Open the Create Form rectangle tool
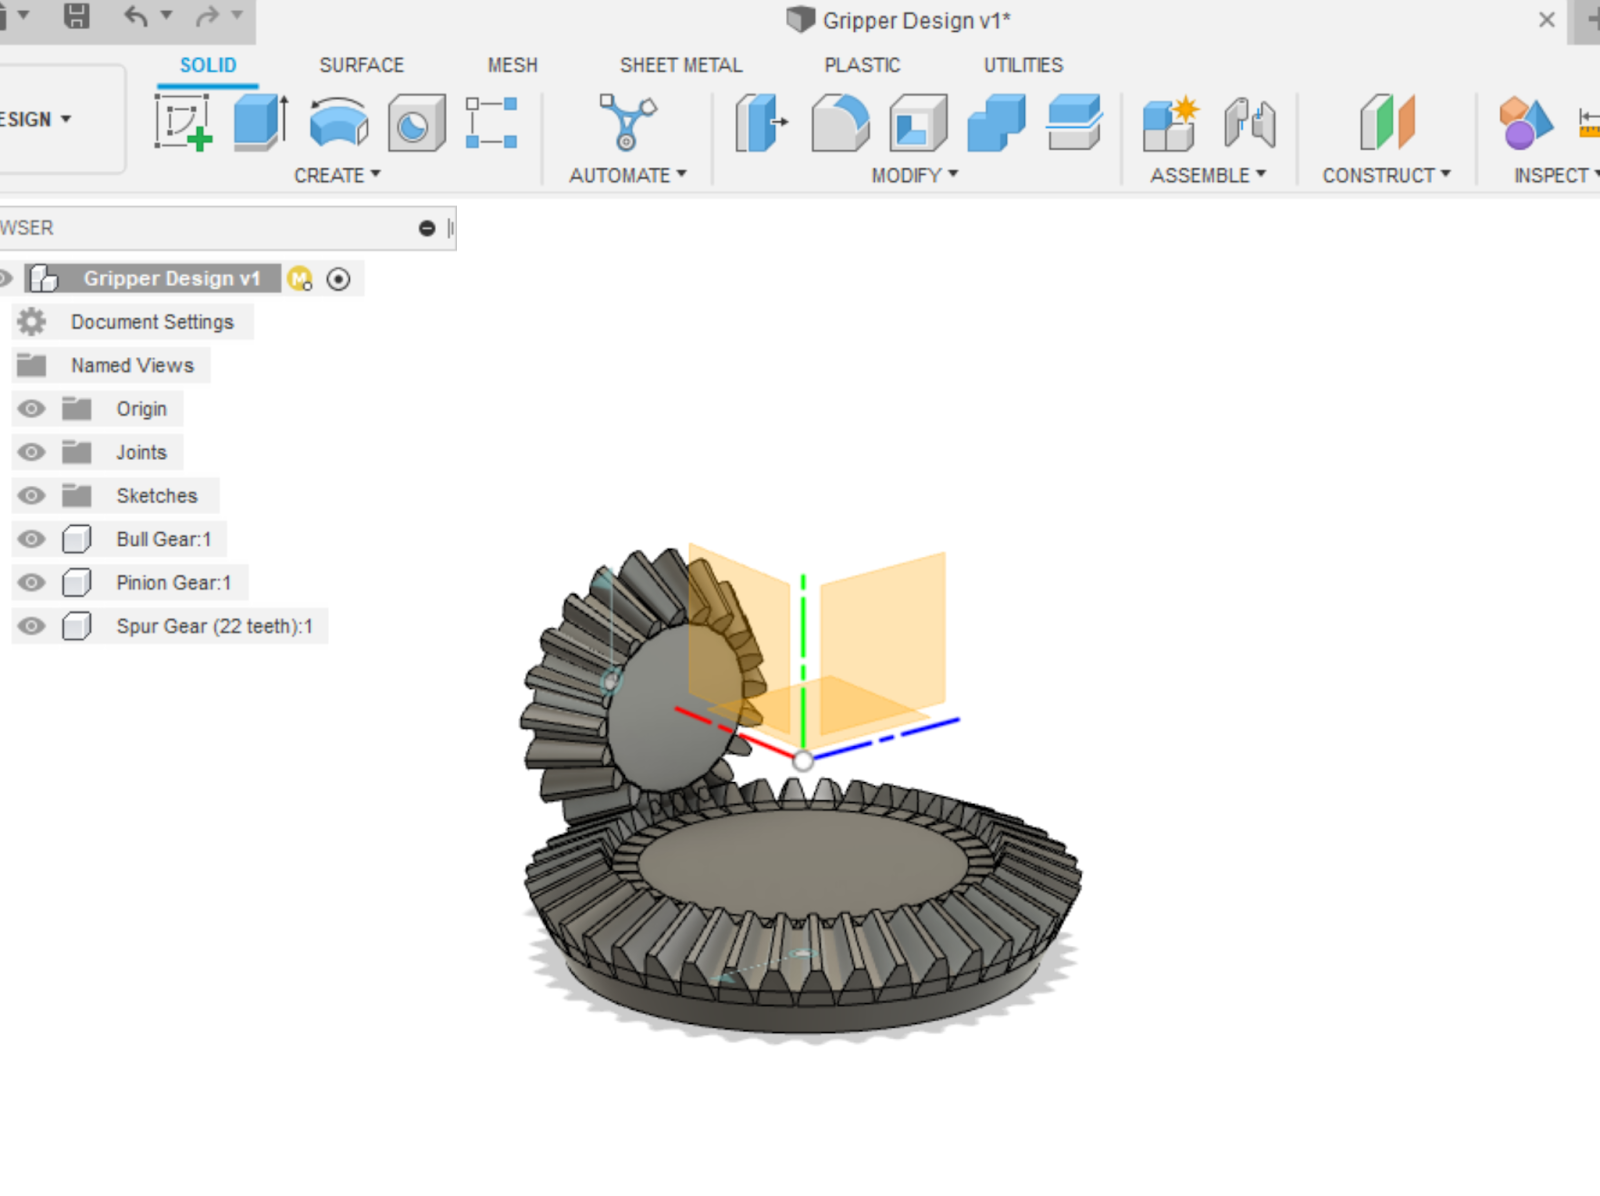Screen dimensions: 1600x1196 coord(492,123)
